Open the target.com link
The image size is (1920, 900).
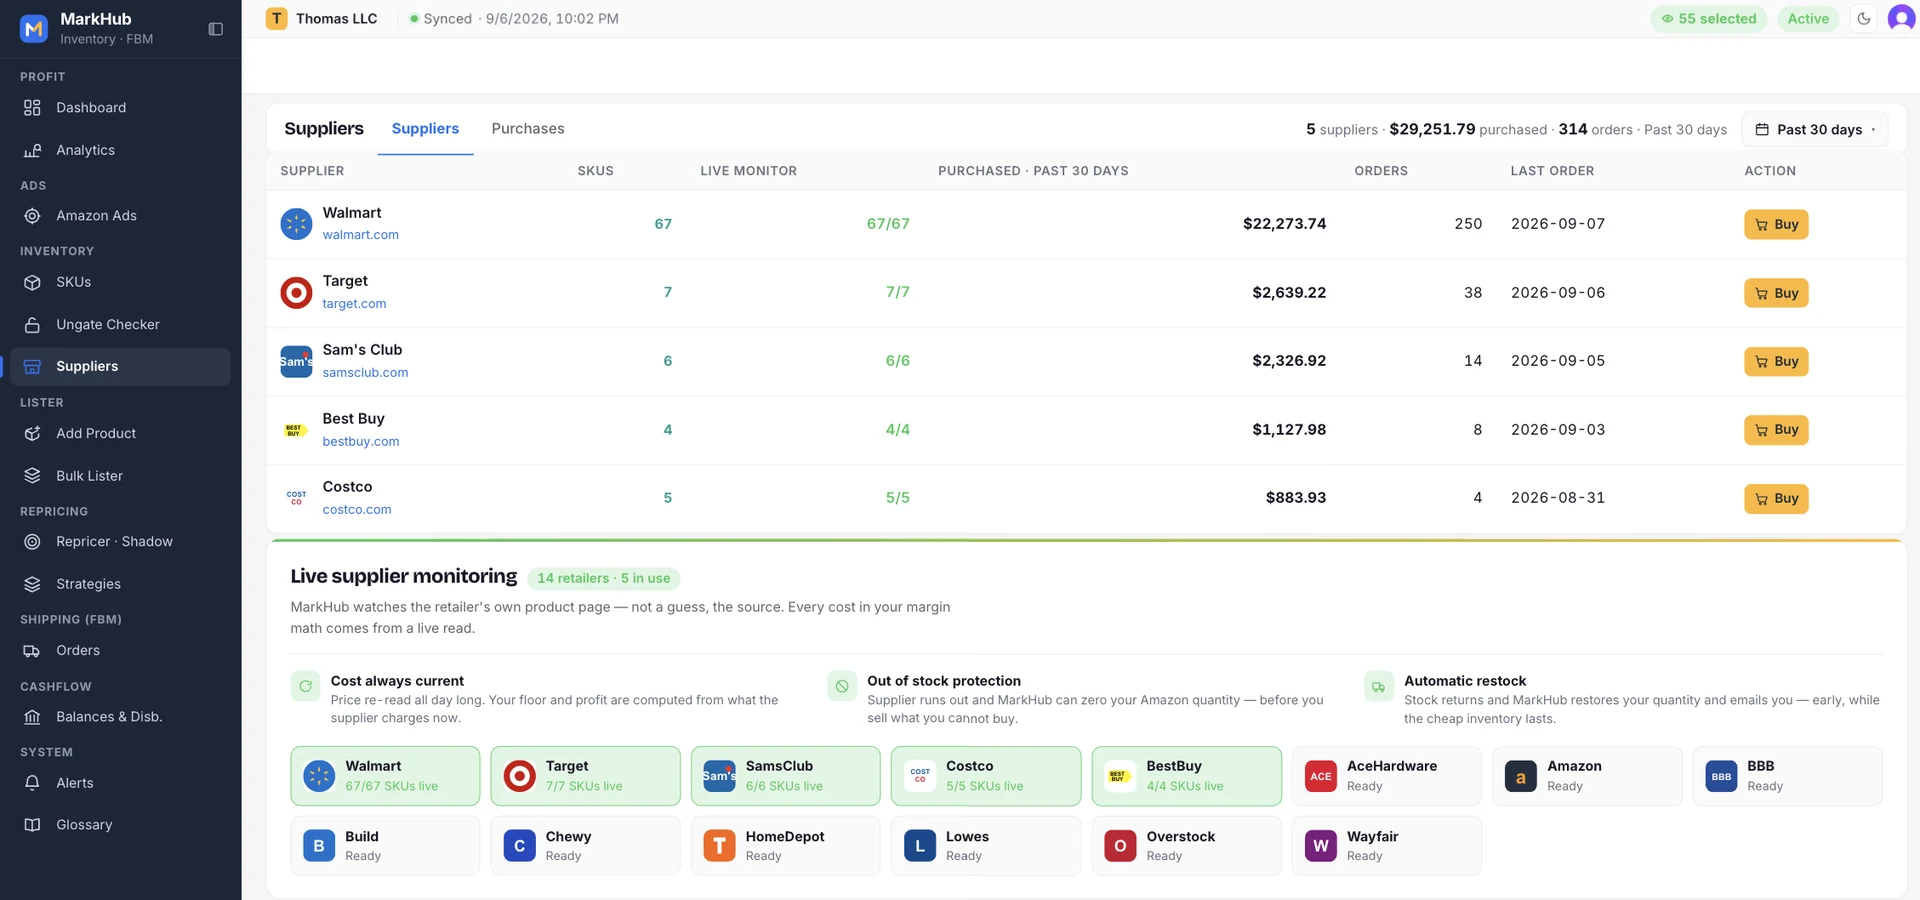coord(354,304)
